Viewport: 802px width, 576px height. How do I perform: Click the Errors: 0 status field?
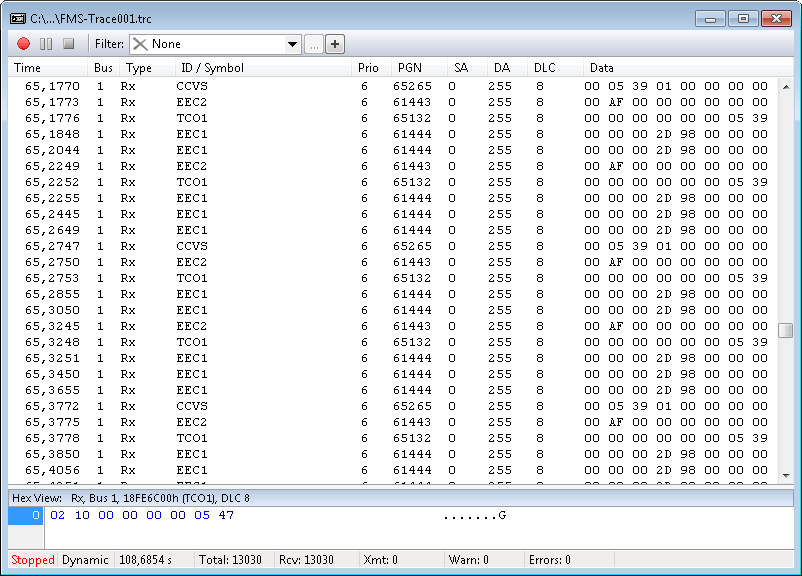pos(569,560)
